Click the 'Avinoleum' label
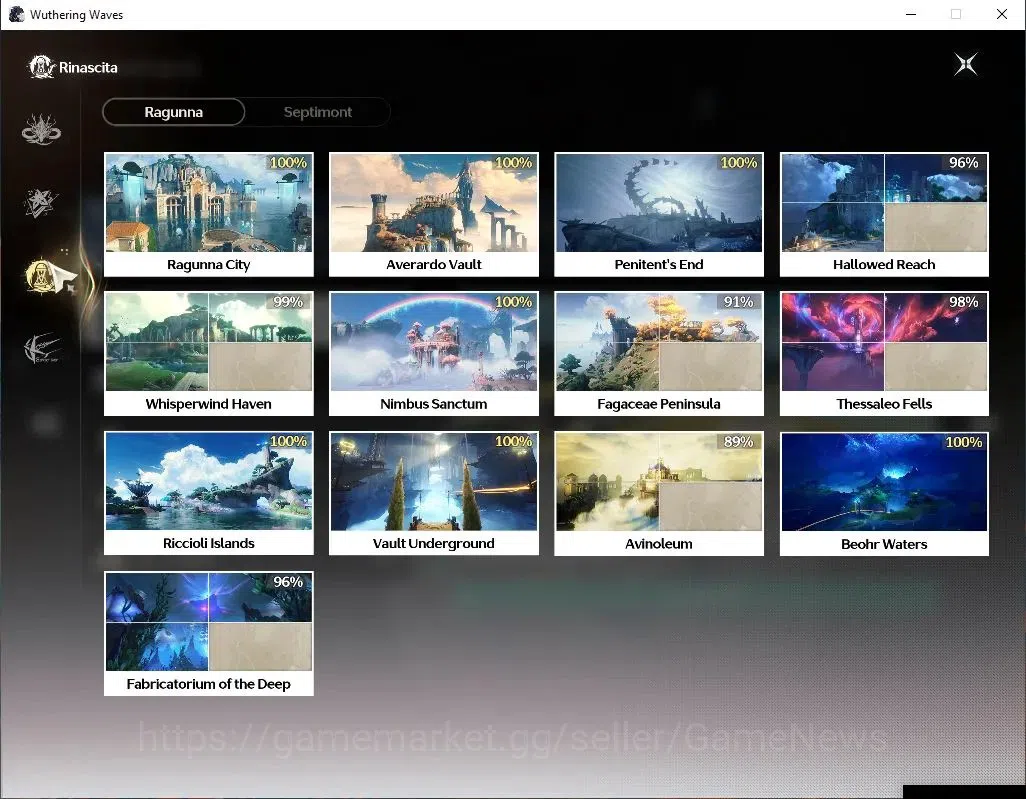 coord(659,544)
